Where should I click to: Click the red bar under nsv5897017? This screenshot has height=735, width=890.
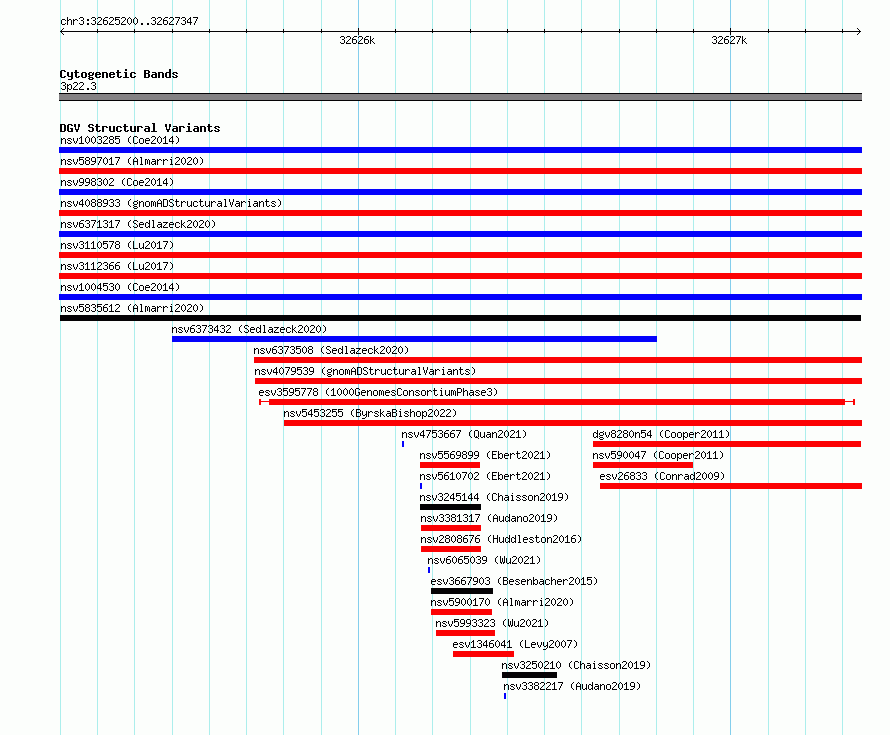[460, 171]
